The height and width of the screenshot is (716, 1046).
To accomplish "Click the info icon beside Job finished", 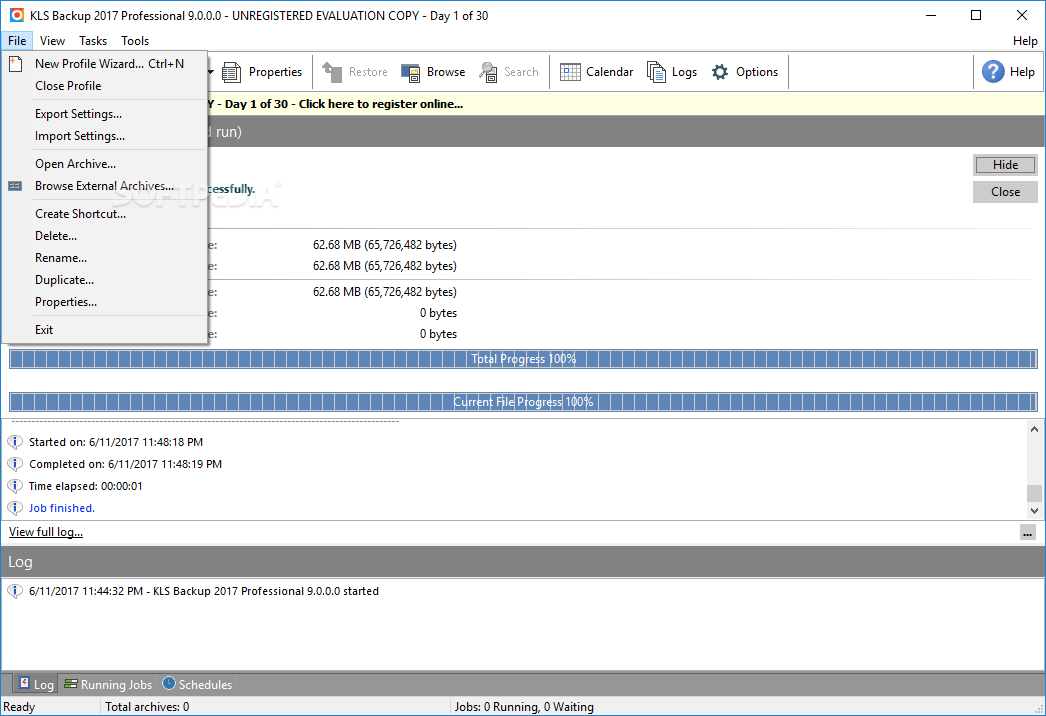I will click(x=15, y=508).
